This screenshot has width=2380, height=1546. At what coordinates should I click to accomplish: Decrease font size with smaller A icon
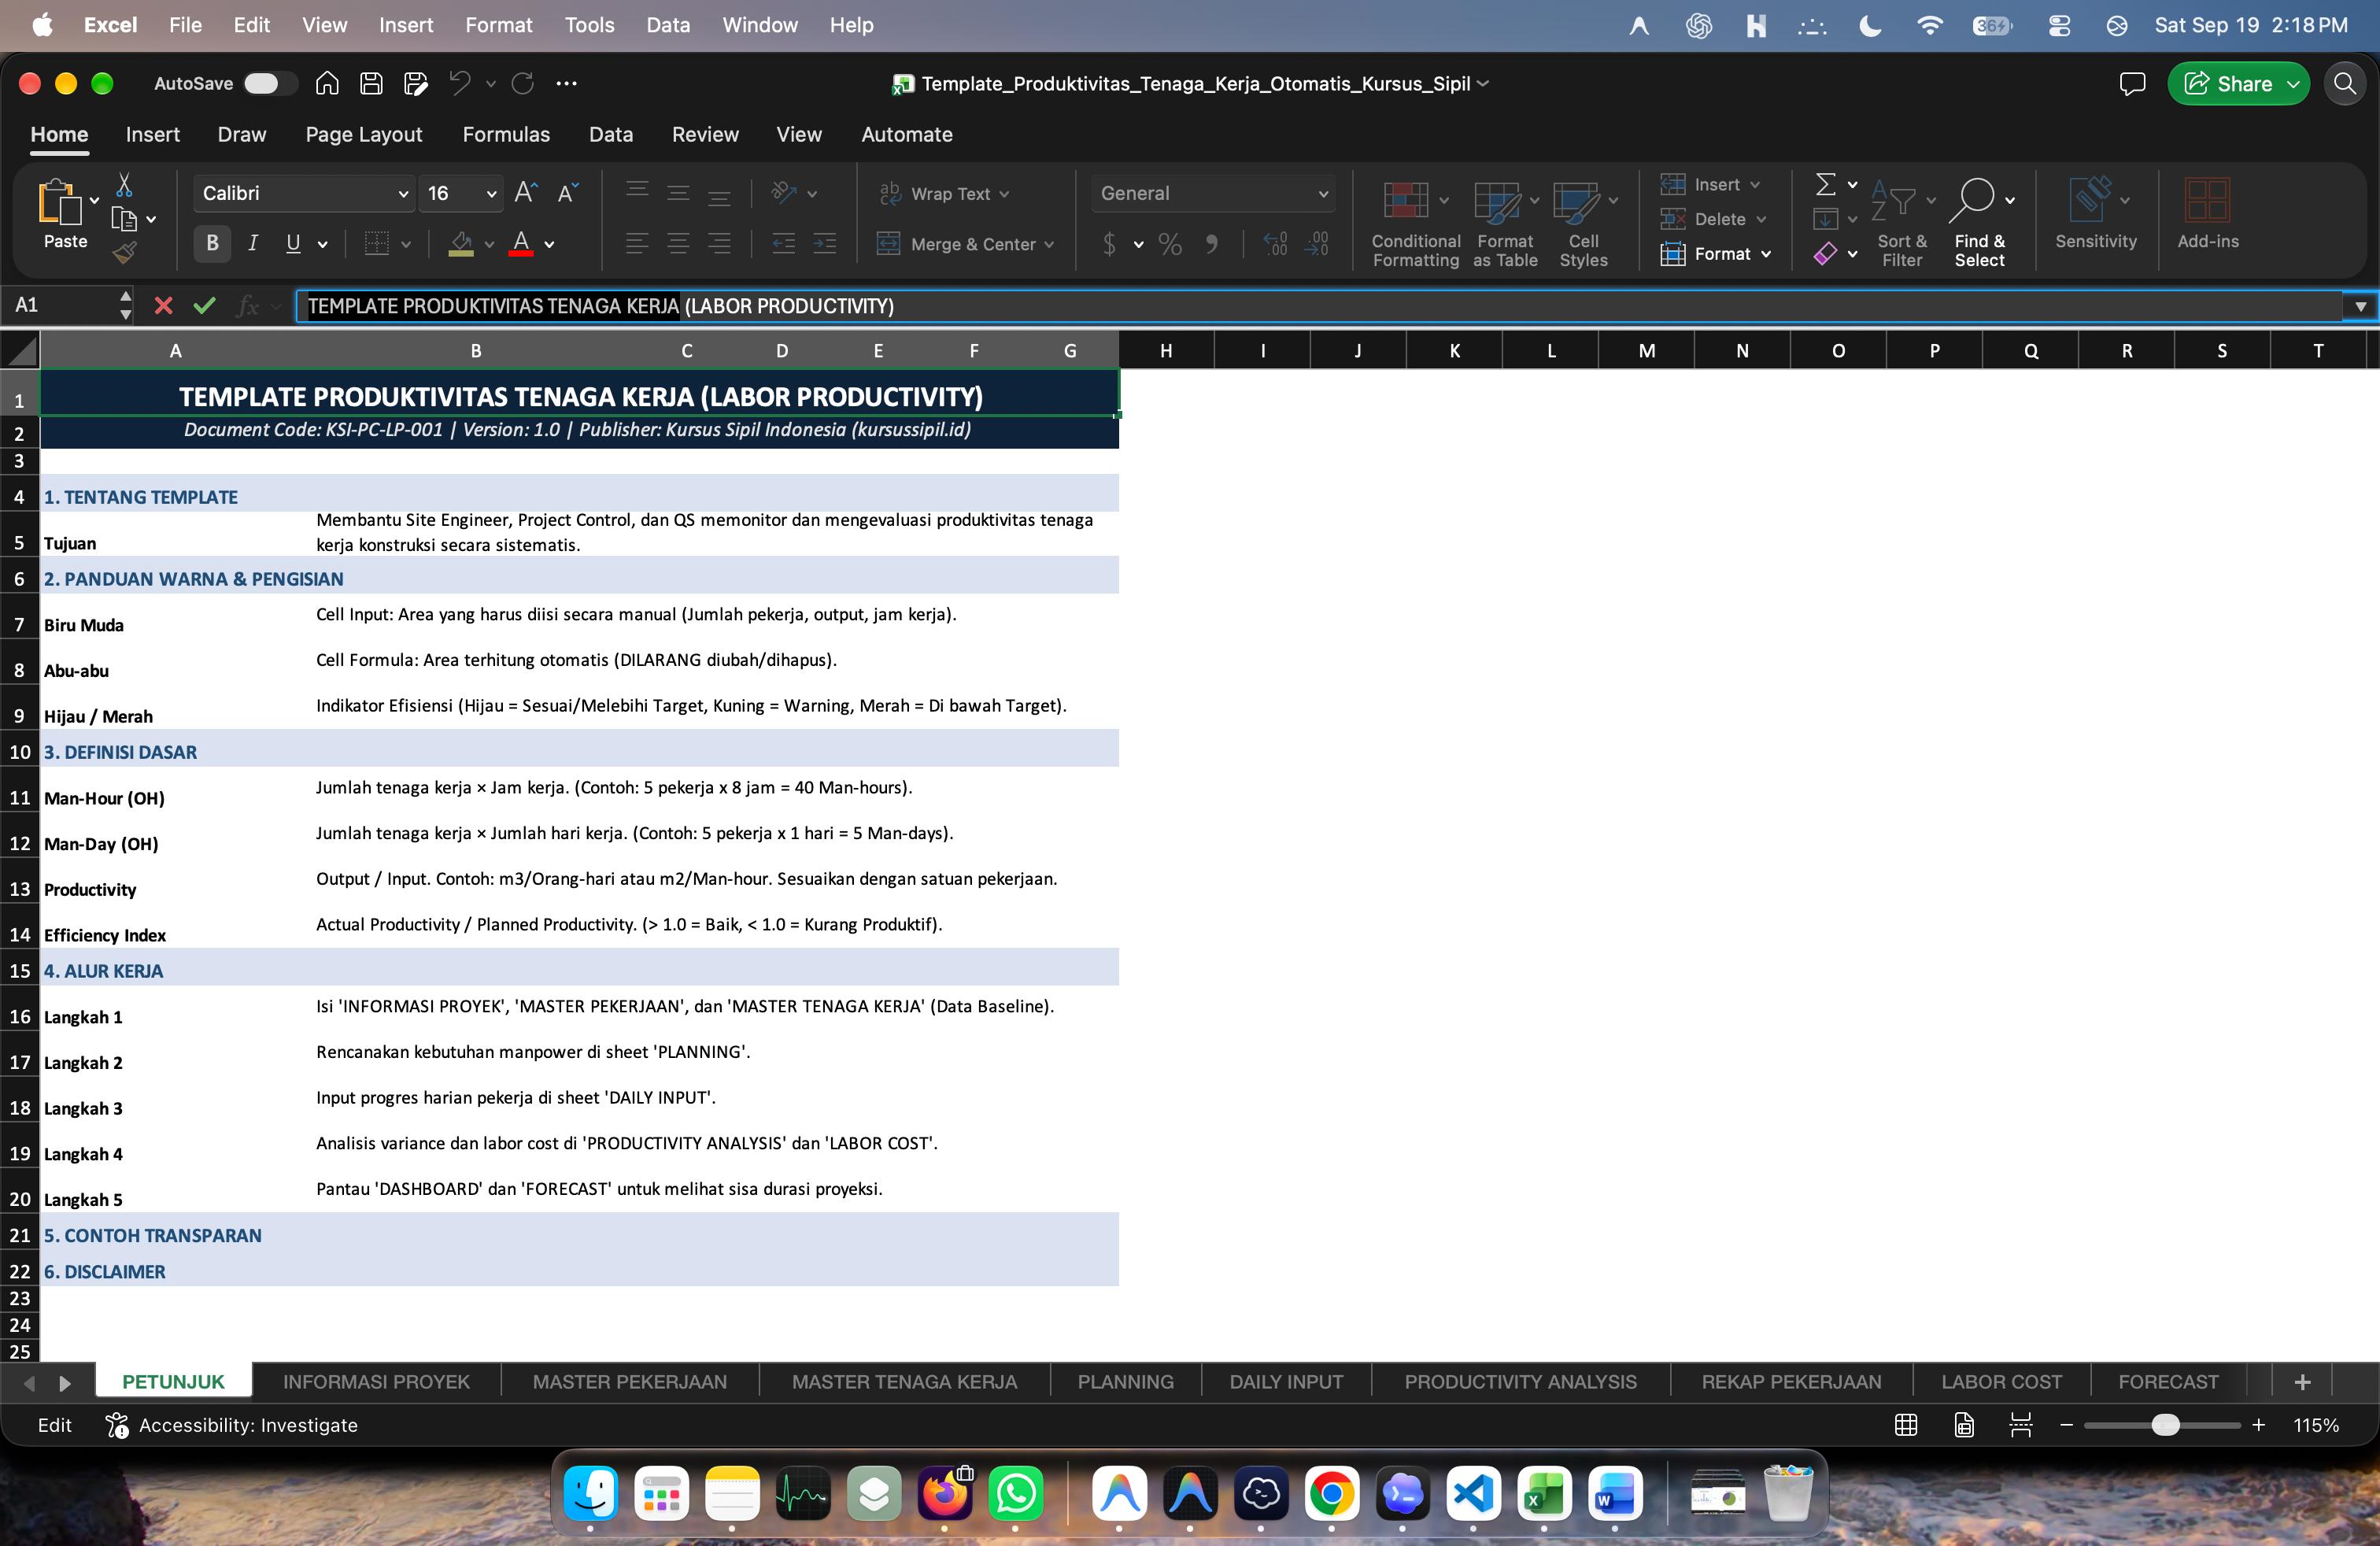point(568,193)
